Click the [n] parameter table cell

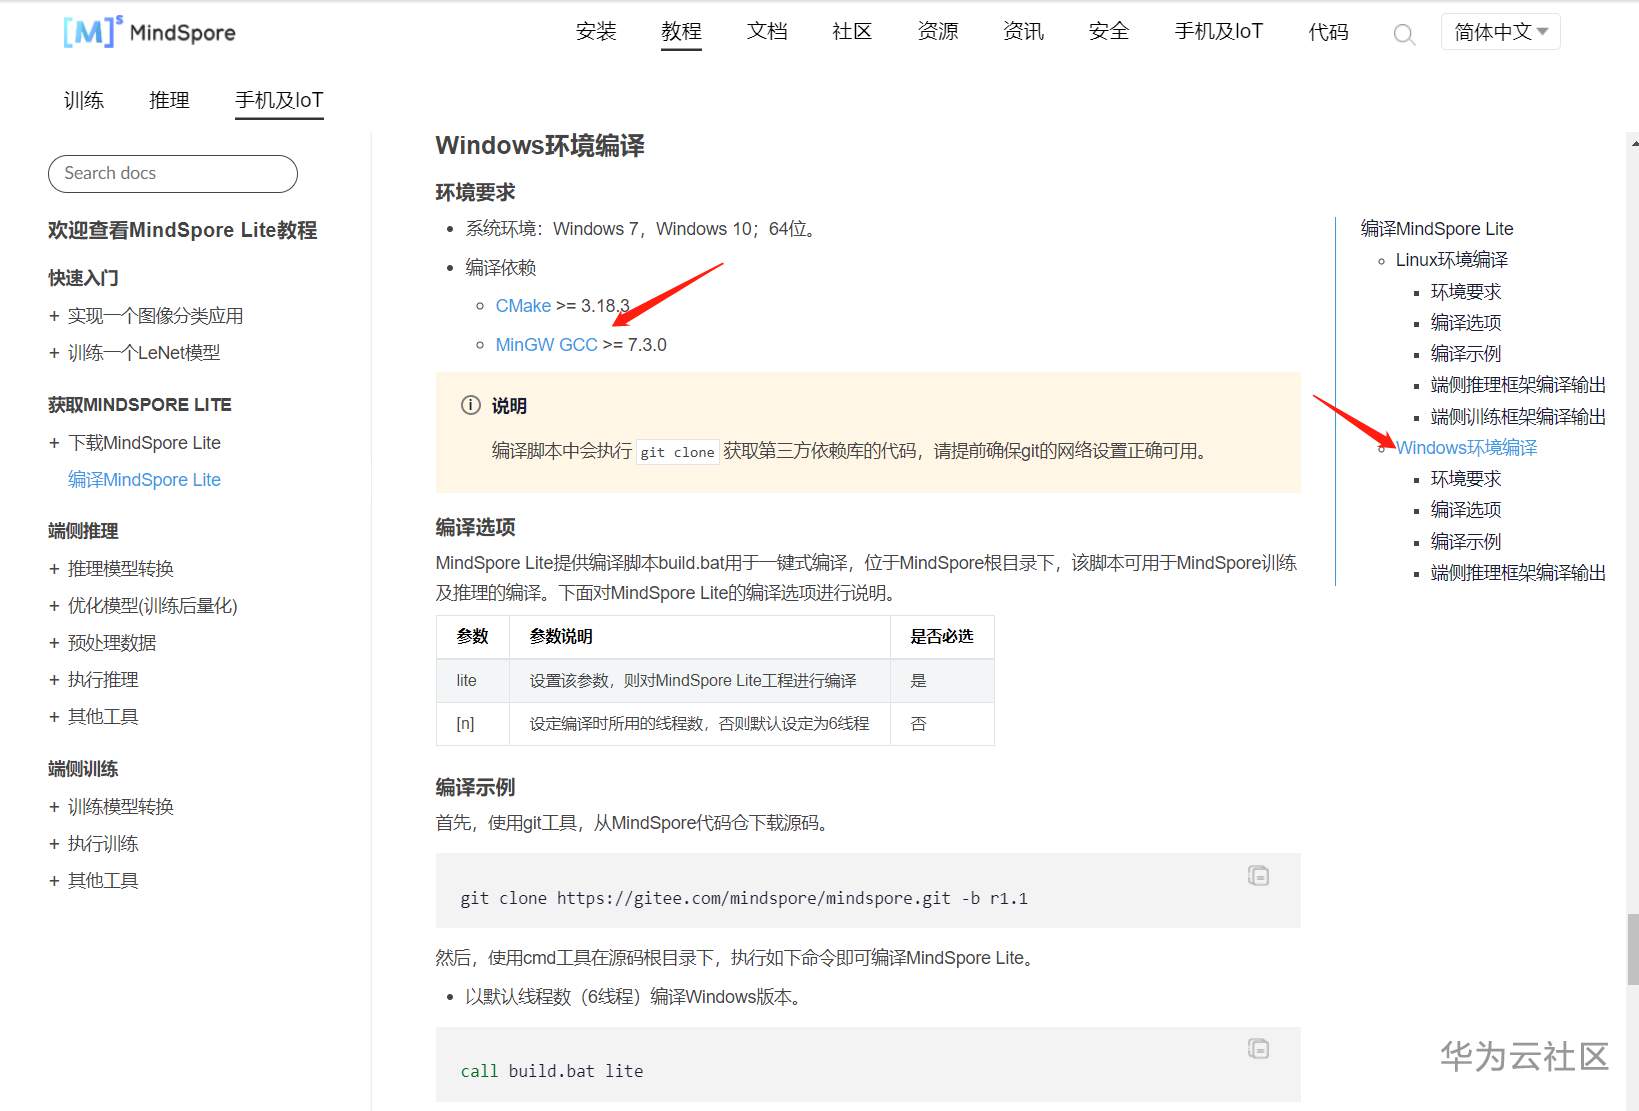(x=473, y=724)
